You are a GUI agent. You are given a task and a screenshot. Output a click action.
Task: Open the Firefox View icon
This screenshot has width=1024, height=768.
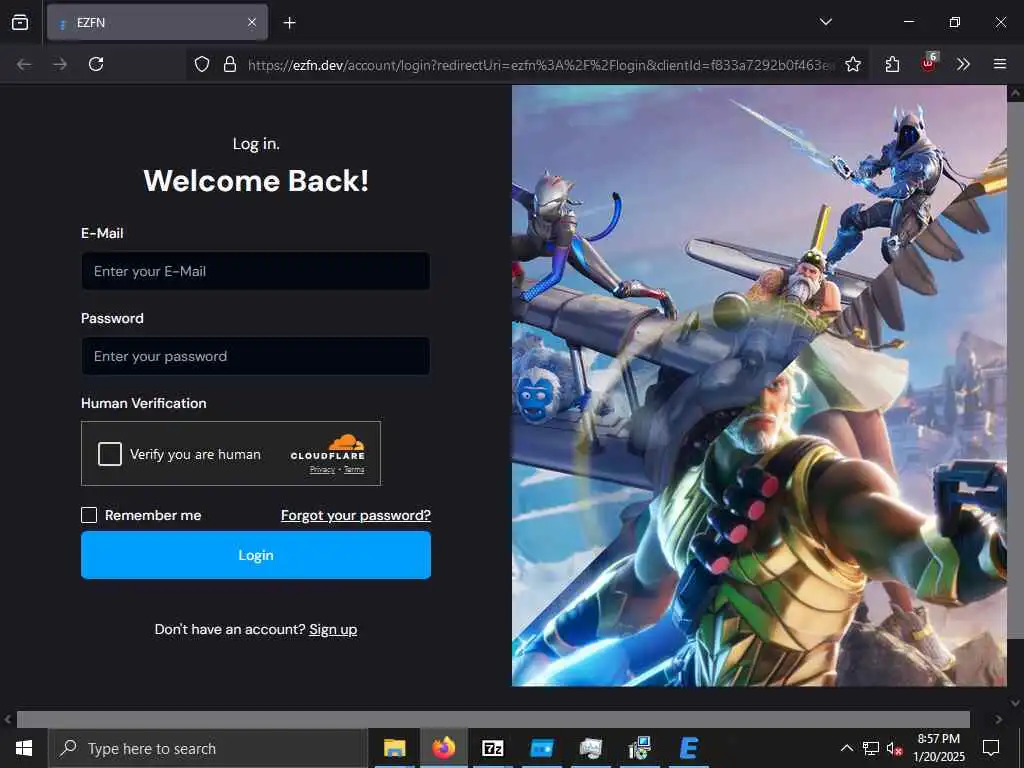point(20,23)
